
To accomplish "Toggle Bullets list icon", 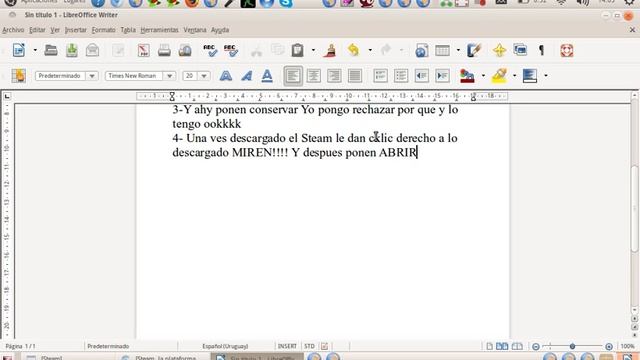I will tap(401, 76).
